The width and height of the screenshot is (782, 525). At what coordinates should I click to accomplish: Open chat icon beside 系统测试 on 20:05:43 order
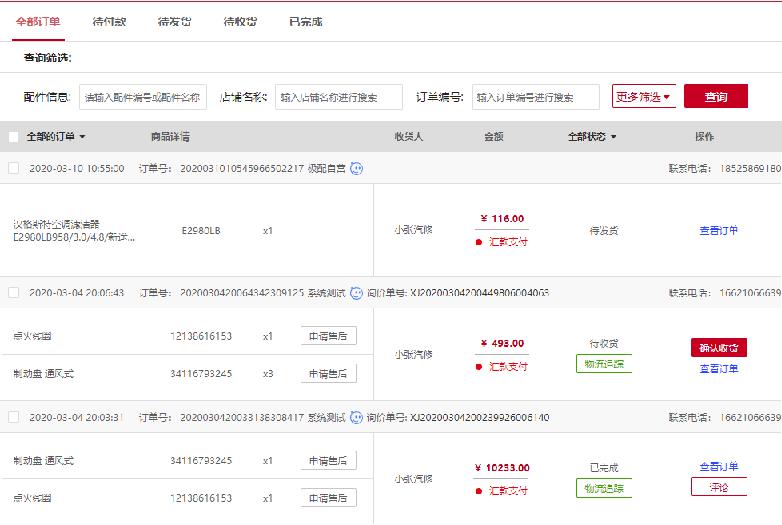[356, 293]
